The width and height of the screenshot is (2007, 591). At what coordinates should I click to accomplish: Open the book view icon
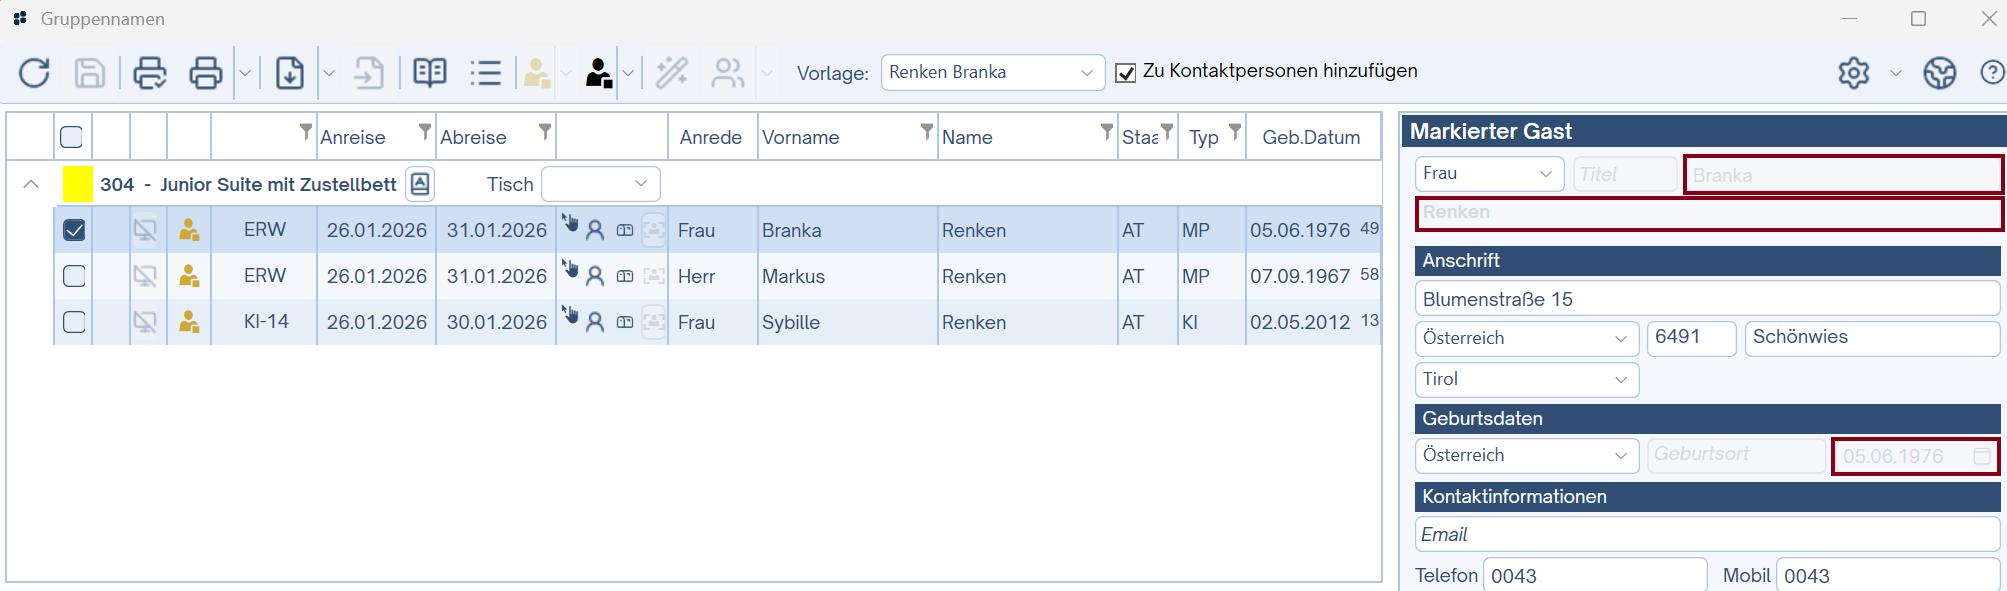(430, 73)
